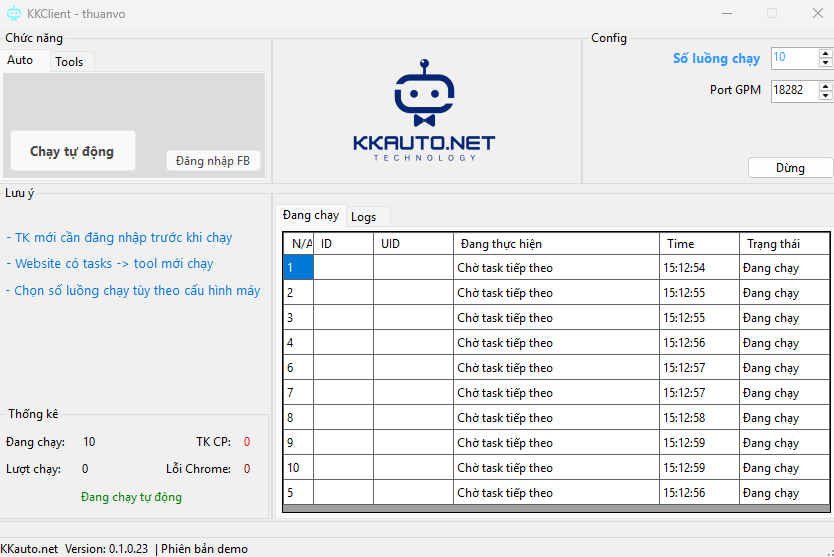The image size is (834, 557).
Task: Click the Số luồng chạy input field
Action: tap(795, 58)
